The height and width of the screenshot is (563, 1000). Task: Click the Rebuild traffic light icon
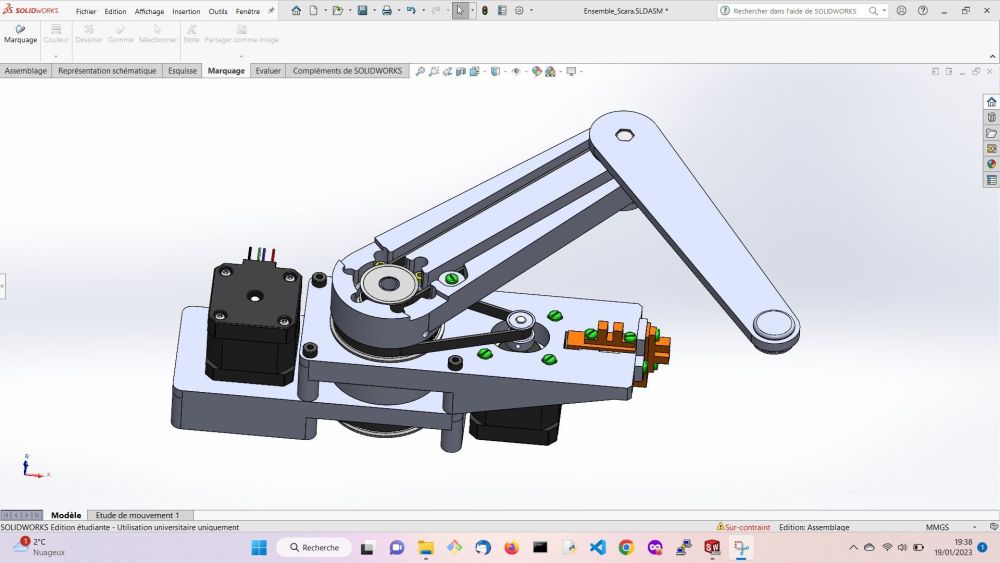click(484, 11)
